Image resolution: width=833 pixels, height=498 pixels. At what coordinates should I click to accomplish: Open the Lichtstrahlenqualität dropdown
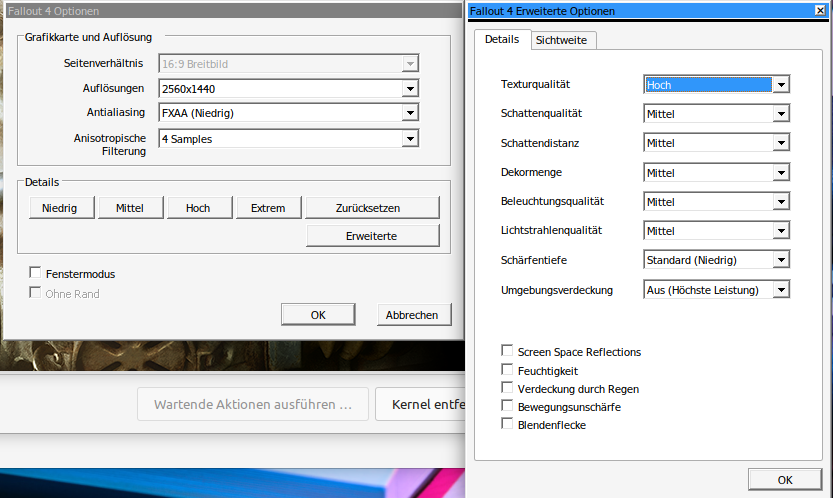pyautogui.click(x=716, y=231)
